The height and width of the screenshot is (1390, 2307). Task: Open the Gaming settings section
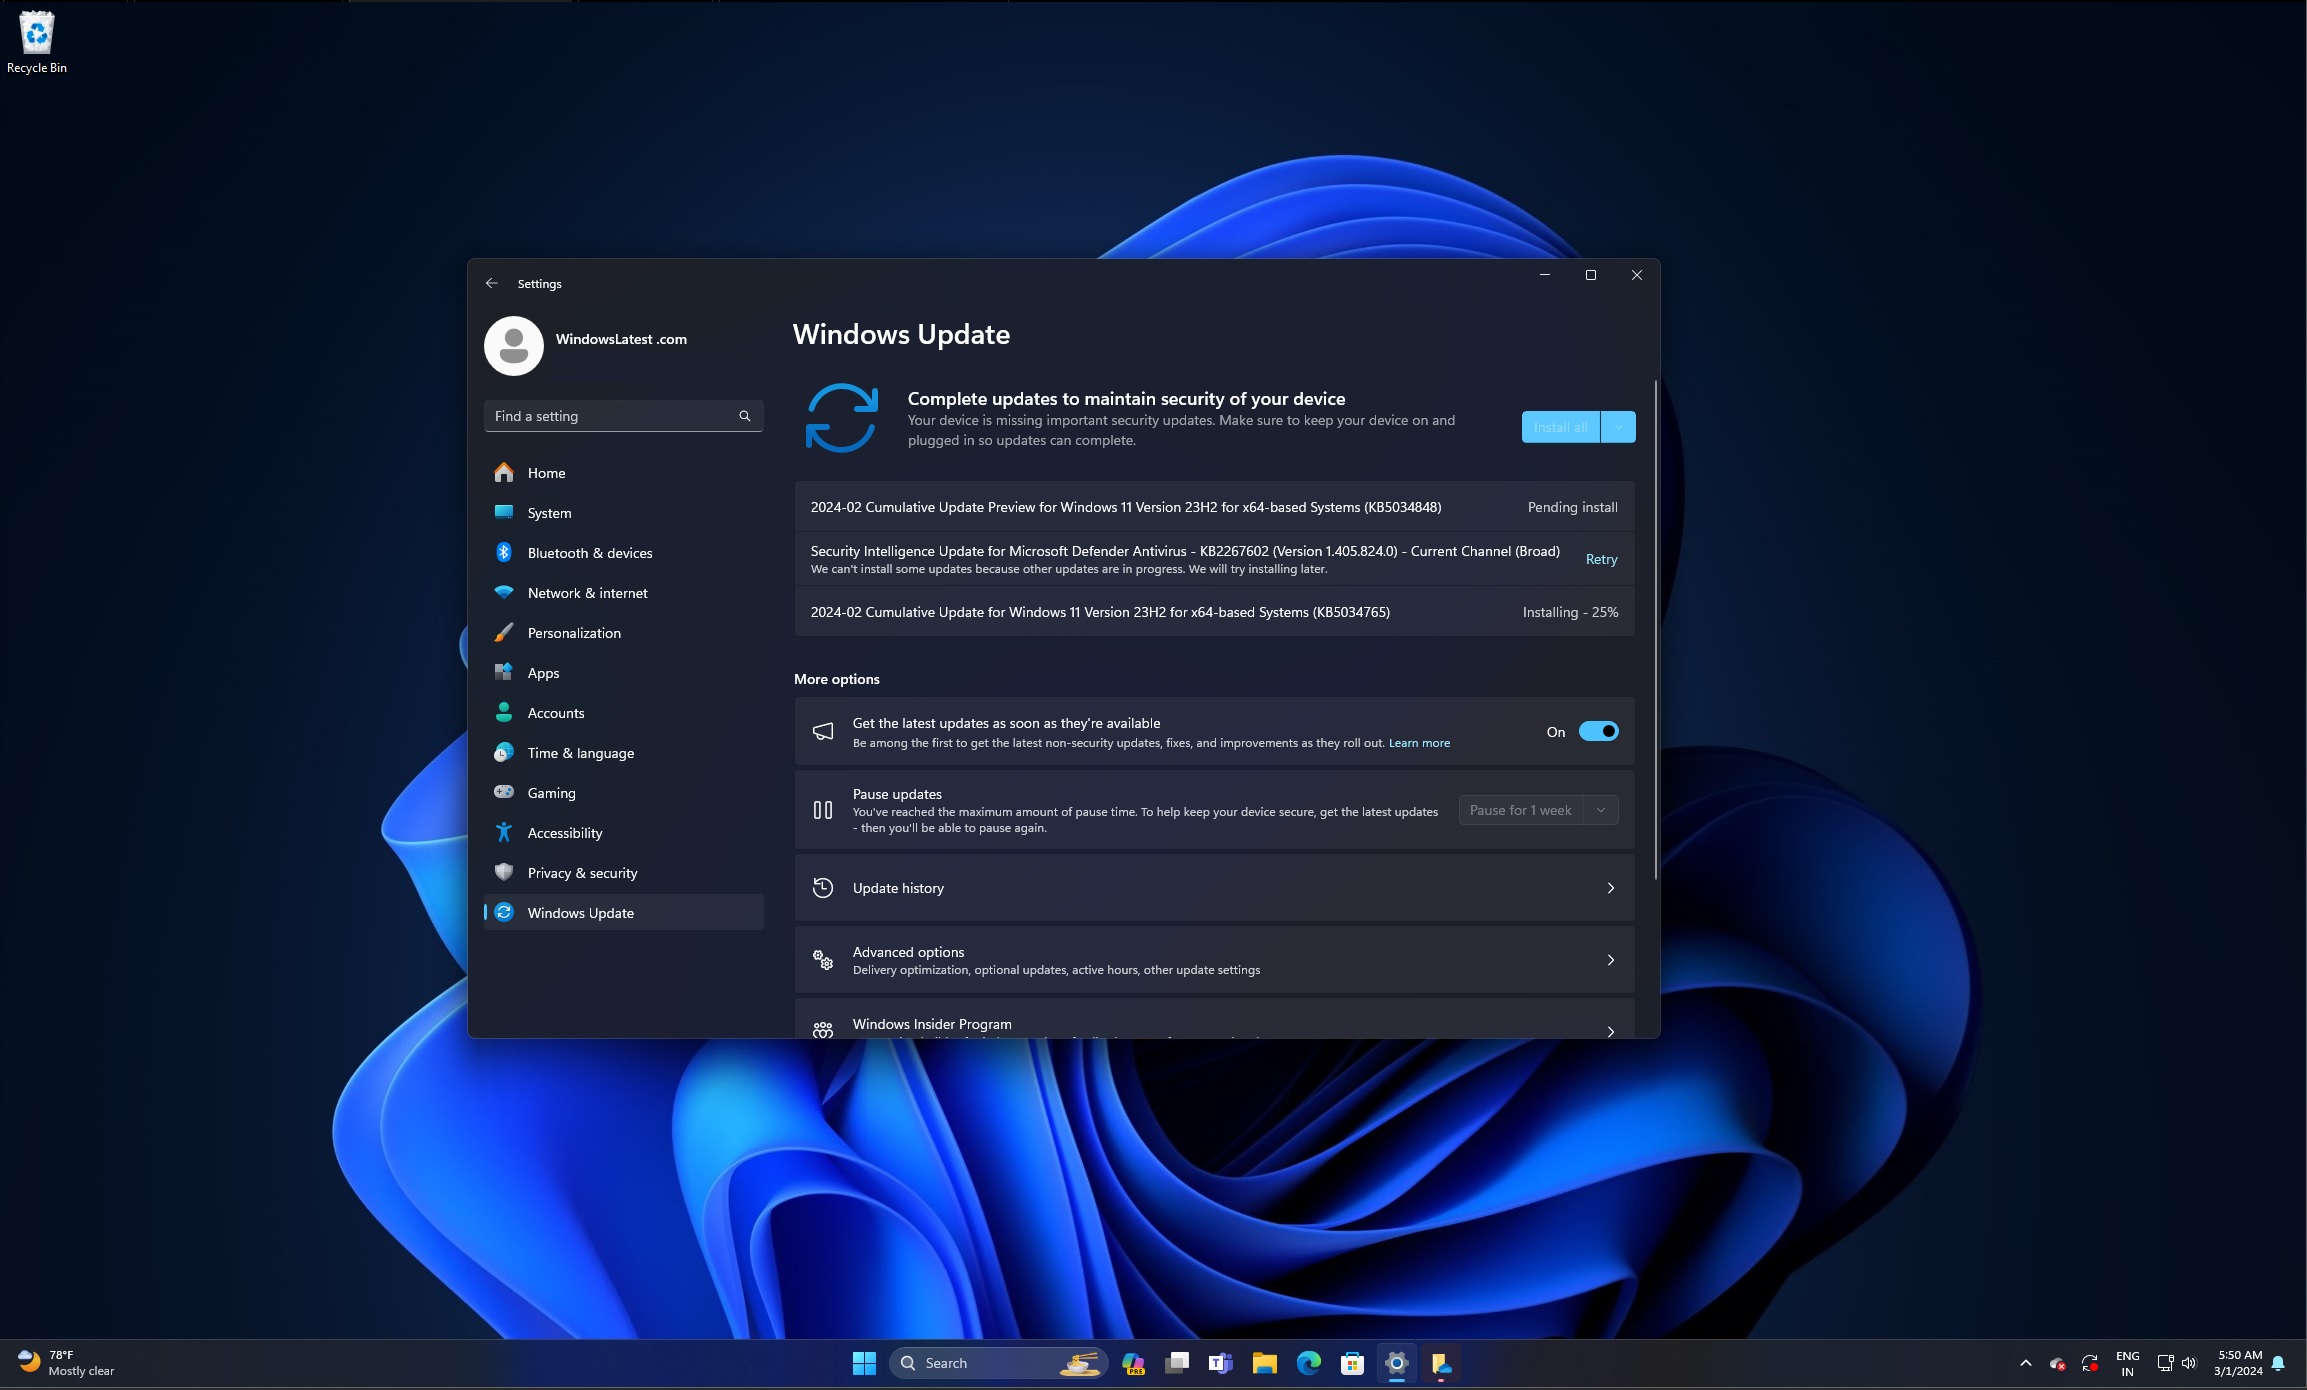point(551,792)
